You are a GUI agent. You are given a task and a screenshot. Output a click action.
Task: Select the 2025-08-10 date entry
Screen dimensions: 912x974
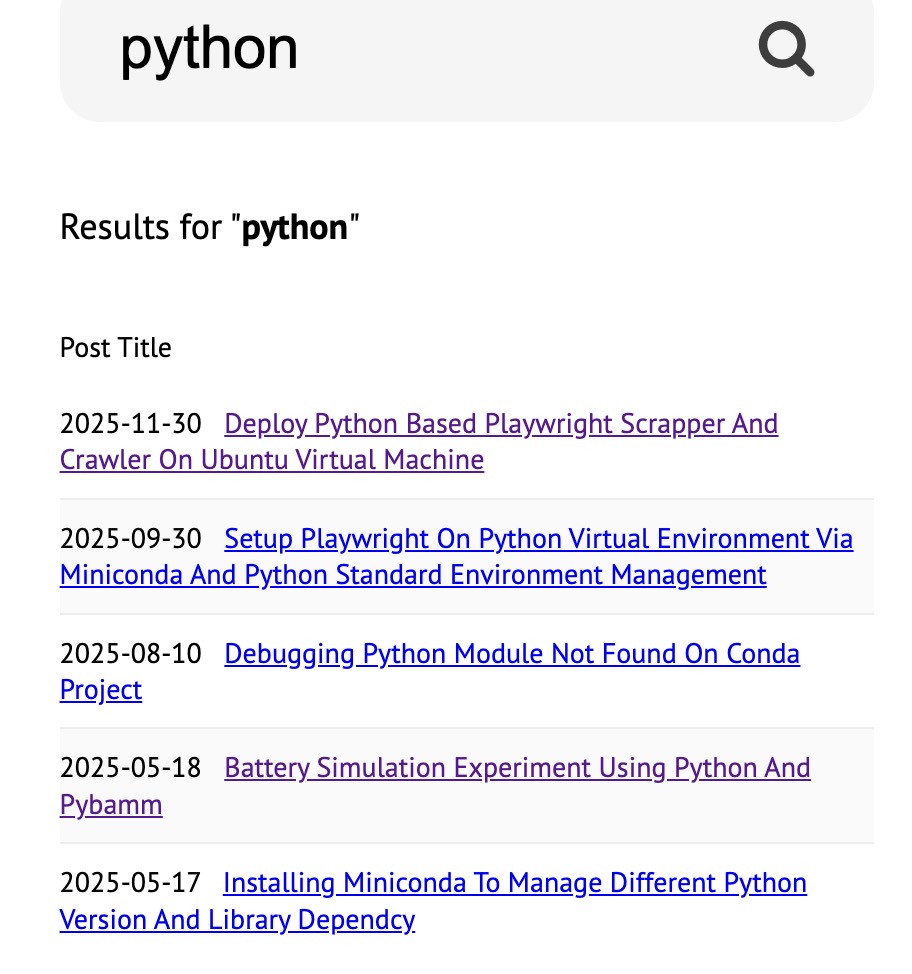click(130, 654)
